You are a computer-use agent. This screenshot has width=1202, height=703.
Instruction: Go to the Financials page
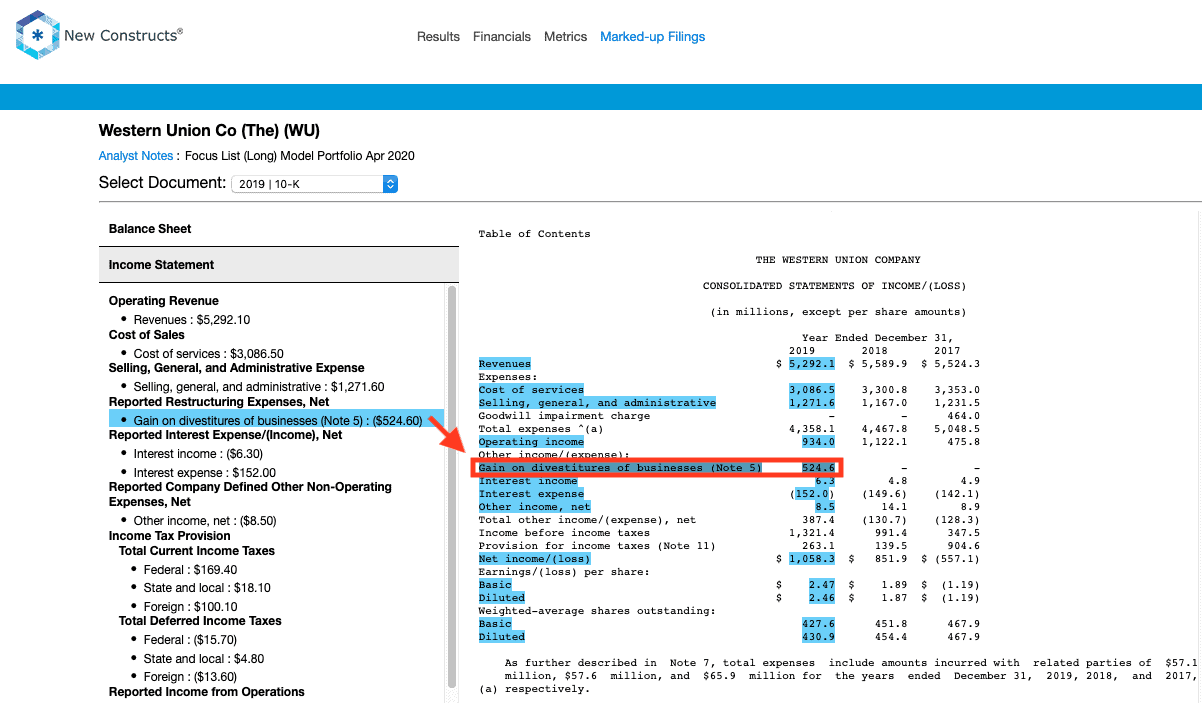click(502, 37)
